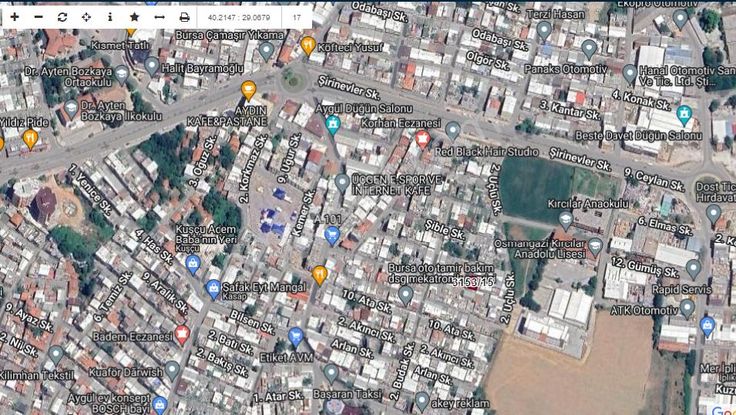The height and width of the screenshot is (415, 736).
Task: Click the Yıldız Pide restaurant marker
Action: coord(31,139)
